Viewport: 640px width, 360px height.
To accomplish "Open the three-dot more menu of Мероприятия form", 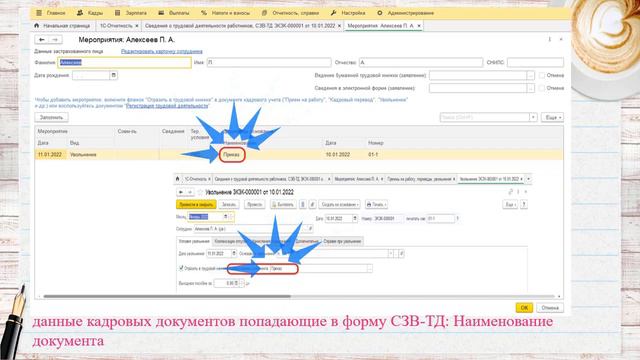I will pos(549,40).
